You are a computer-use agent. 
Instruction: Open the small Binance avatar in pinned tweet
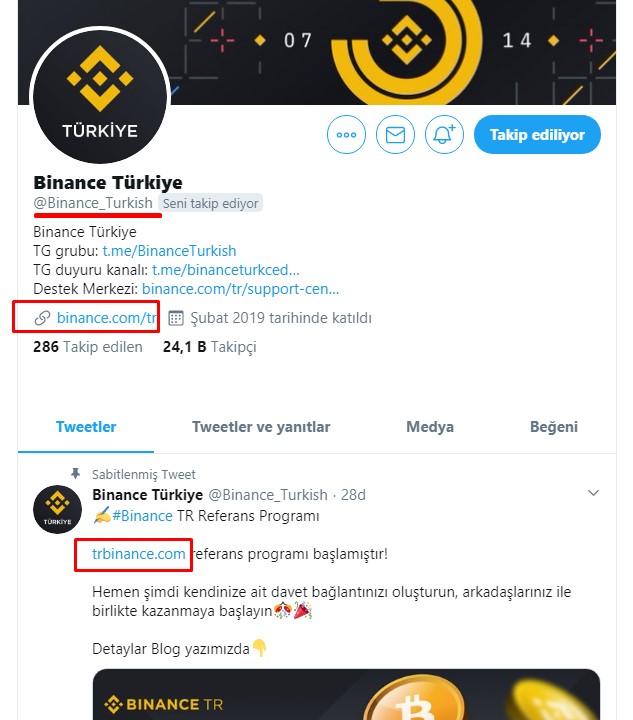click(x=57, y=509)
